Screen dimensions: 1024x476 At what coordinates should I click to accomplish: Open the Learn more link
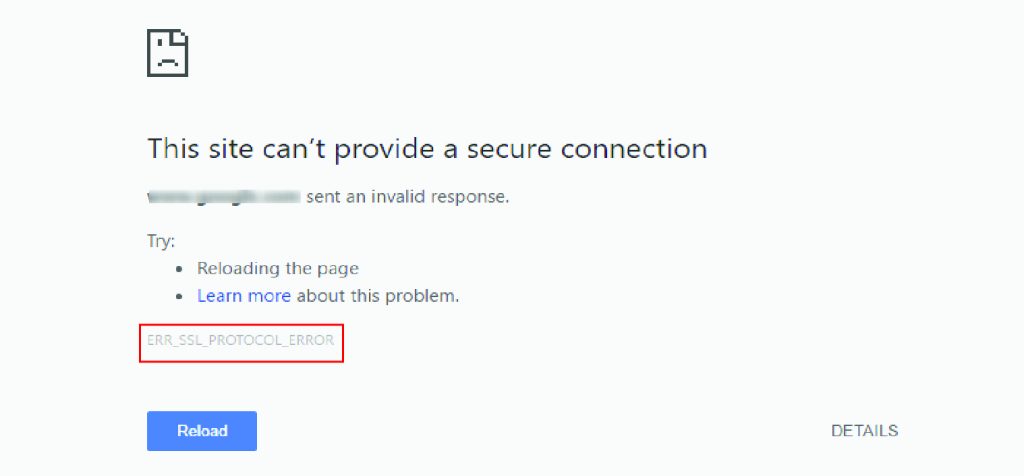(x=244, y=296)
